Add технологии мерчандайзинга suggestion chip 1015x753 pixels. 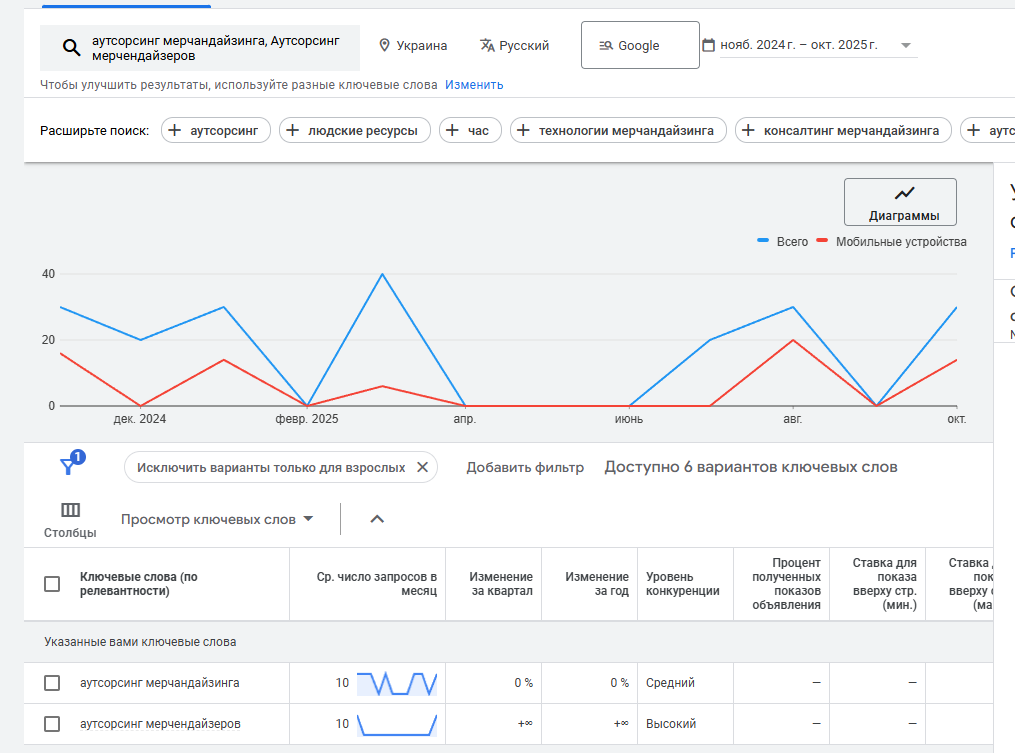[618, 130]
